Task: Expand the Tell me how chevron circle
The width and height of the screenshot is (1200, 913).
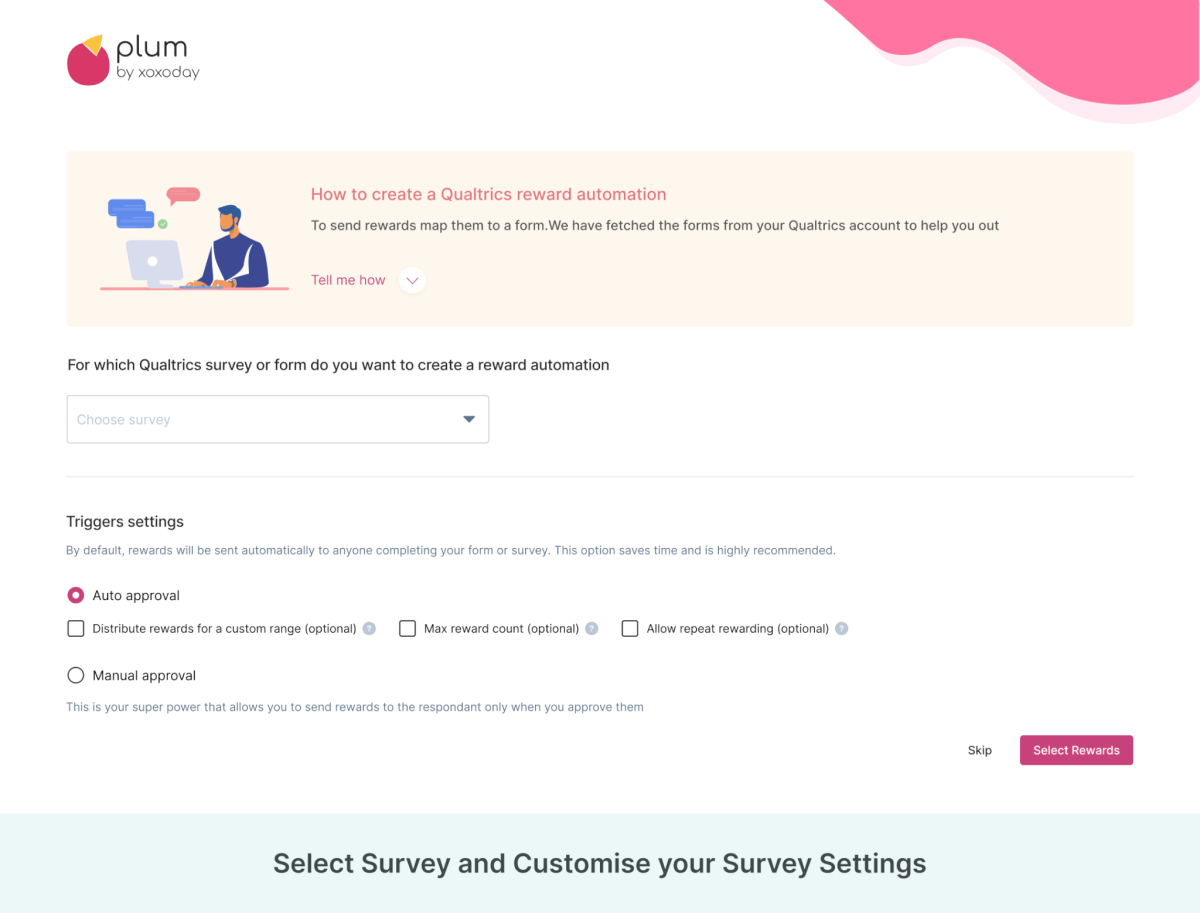Action: (412, 281)
